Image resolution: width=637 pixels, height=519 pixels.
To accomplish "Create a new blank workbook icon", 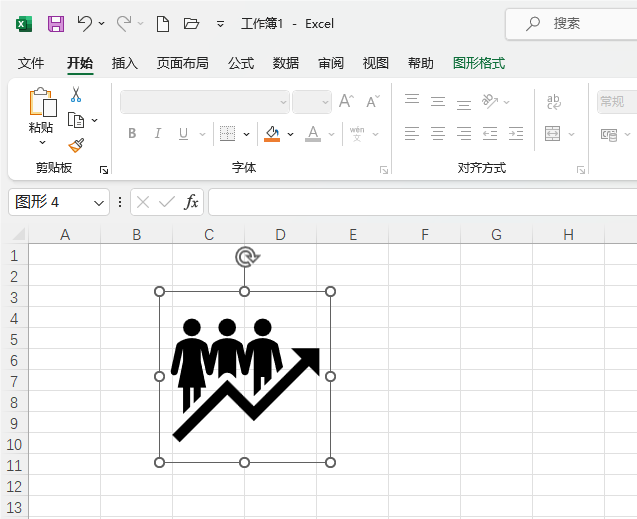I will (163, 24).
